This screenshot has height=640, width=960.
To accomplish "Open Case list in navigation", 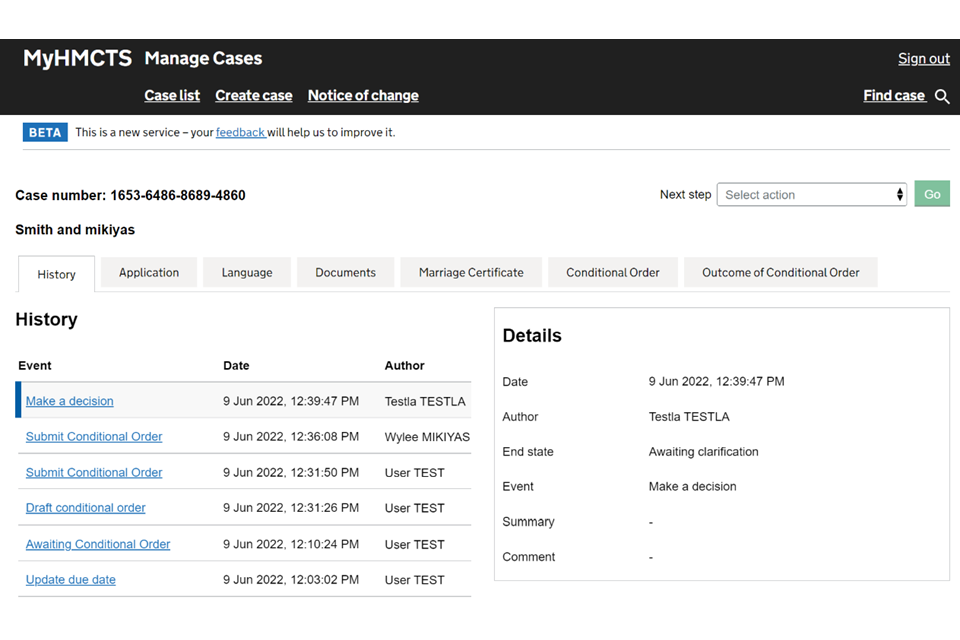I will (172, 96).
